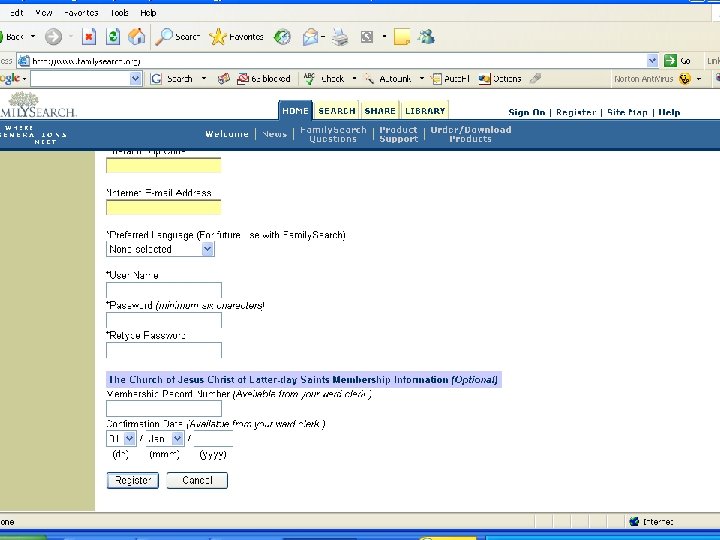This screenshot has width=720, height=540.
Task: Go to the browser Home page icon
Action: pyautogui.click(x=136, y=37)
